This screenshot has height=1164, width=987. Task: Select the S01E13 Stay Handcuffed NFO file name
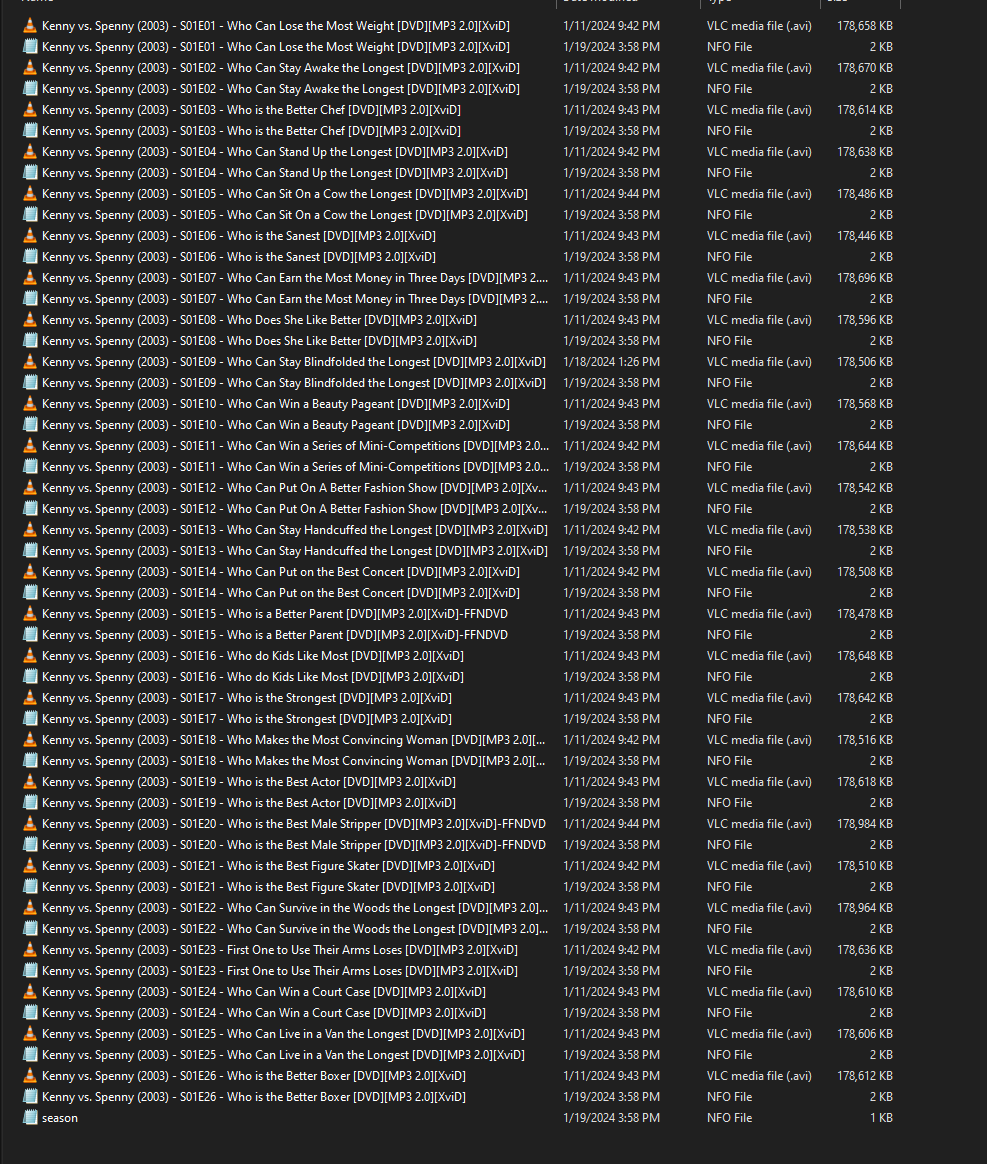point(295,550)
